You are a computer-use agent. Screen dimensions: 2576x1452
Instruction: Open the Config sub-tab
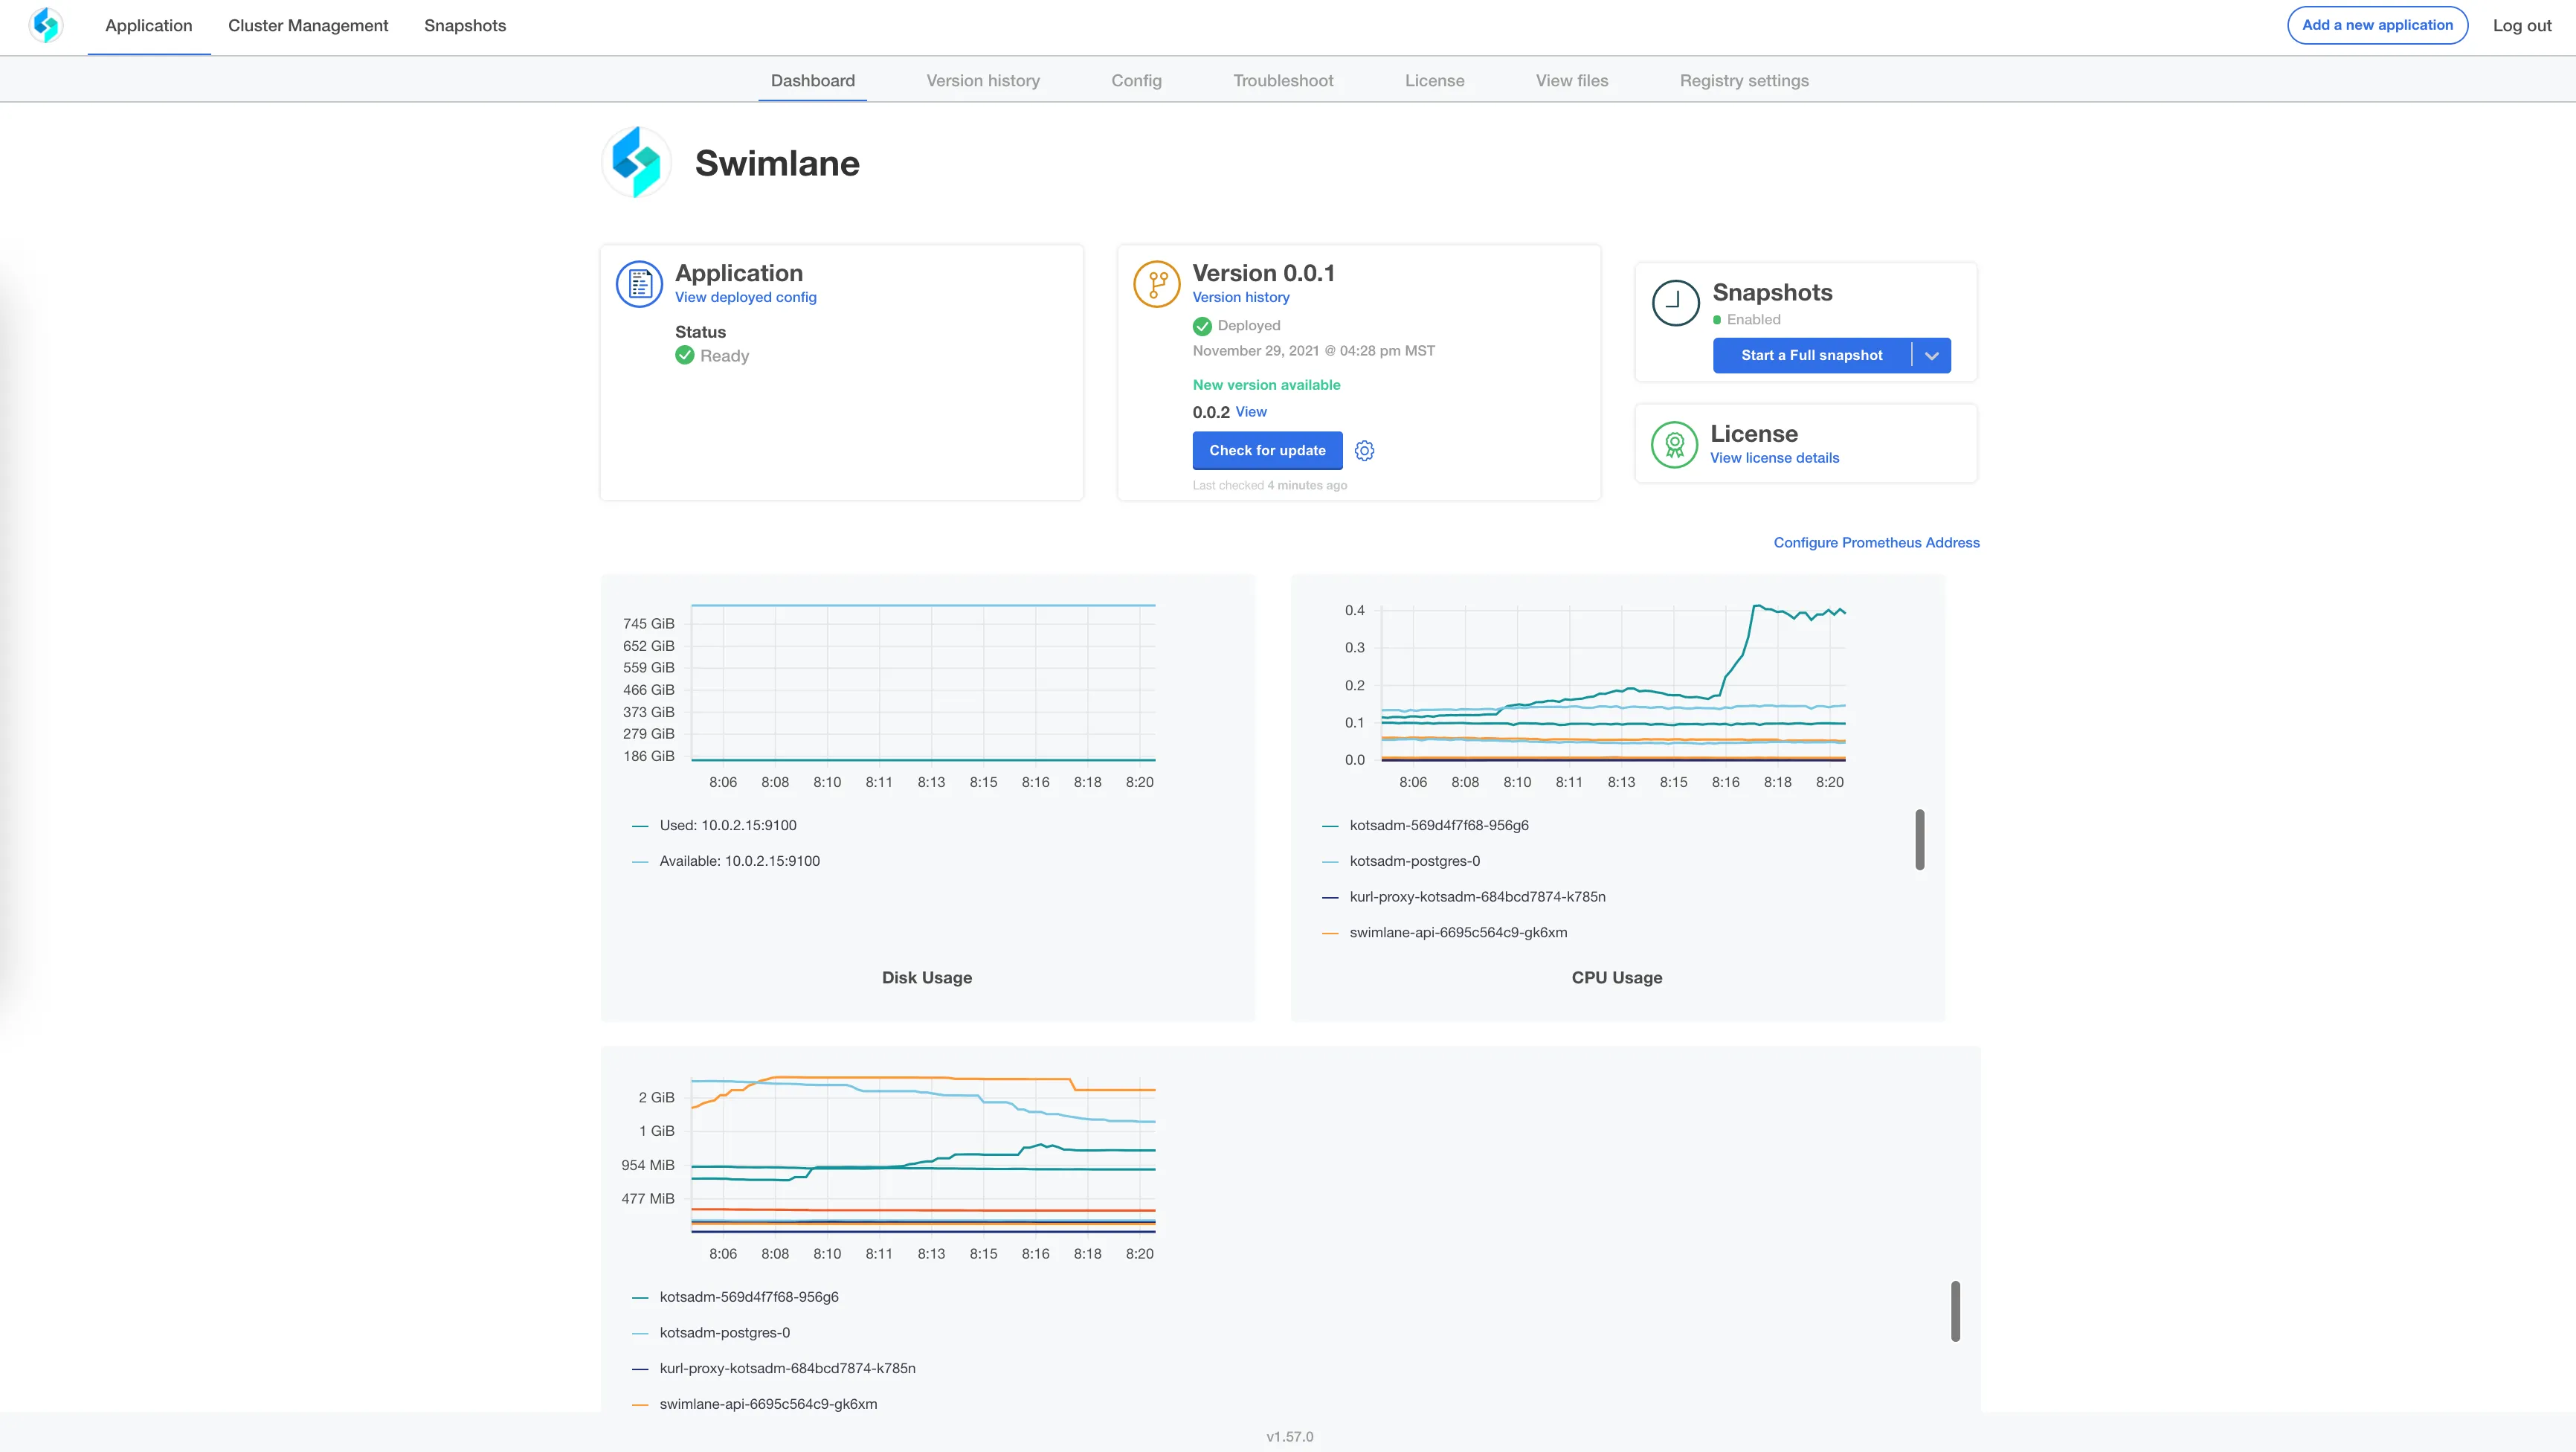point(1137,80)
